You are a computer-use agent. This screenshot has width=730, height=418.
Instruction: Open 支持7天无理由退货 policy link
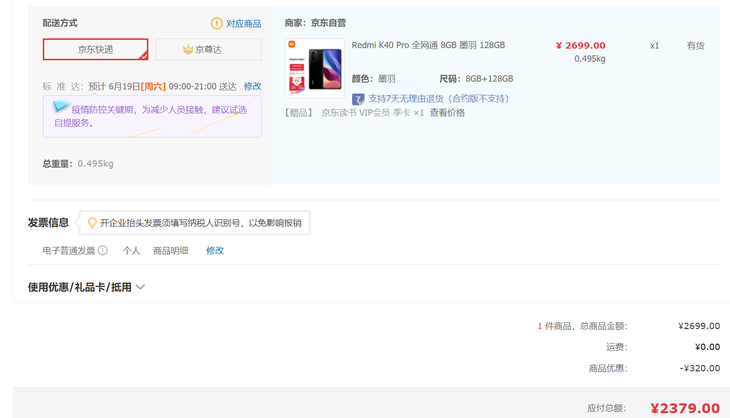tap(438, 98)
